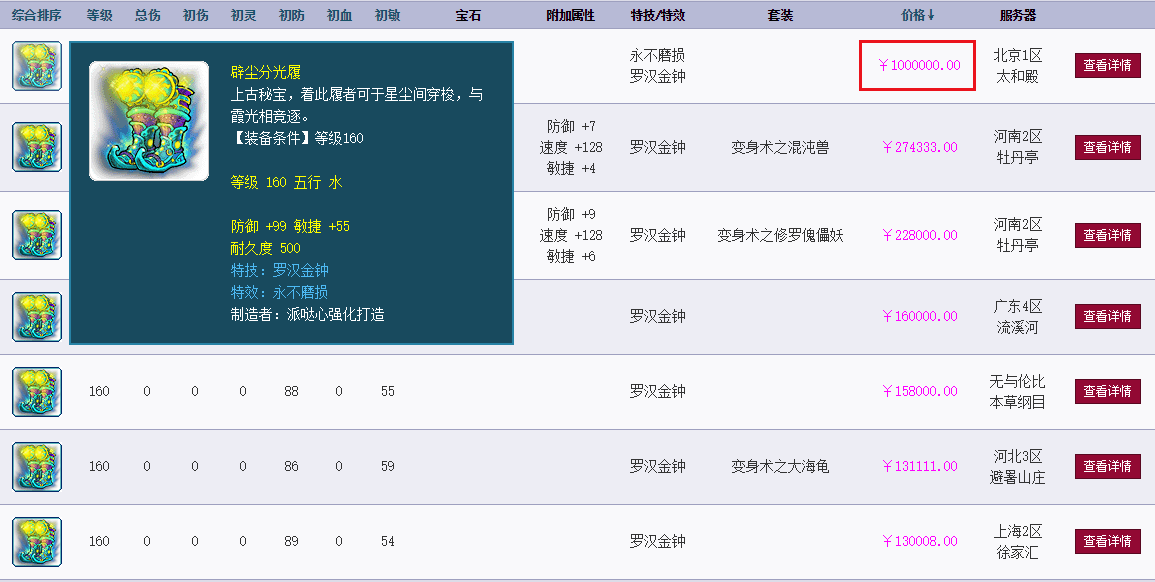This screenshot has width=1155, height=582.
Task: Click 初敏 value 54
Action: [x=387, y=541]
